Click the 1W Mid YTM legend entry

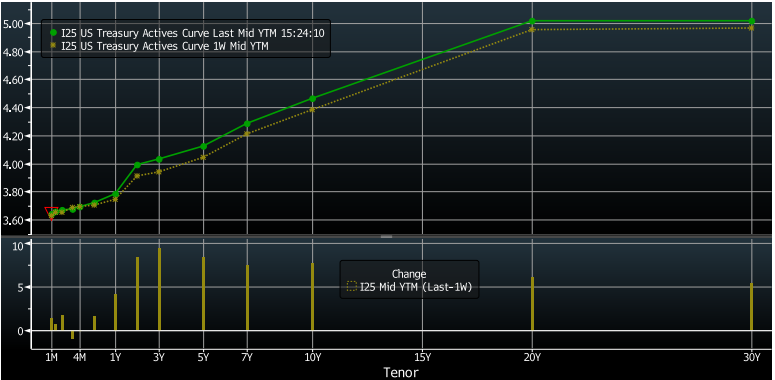click(x=159, y=46)
